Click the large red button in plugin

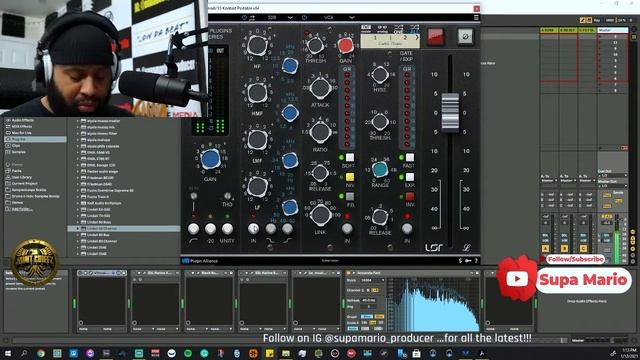436,36
